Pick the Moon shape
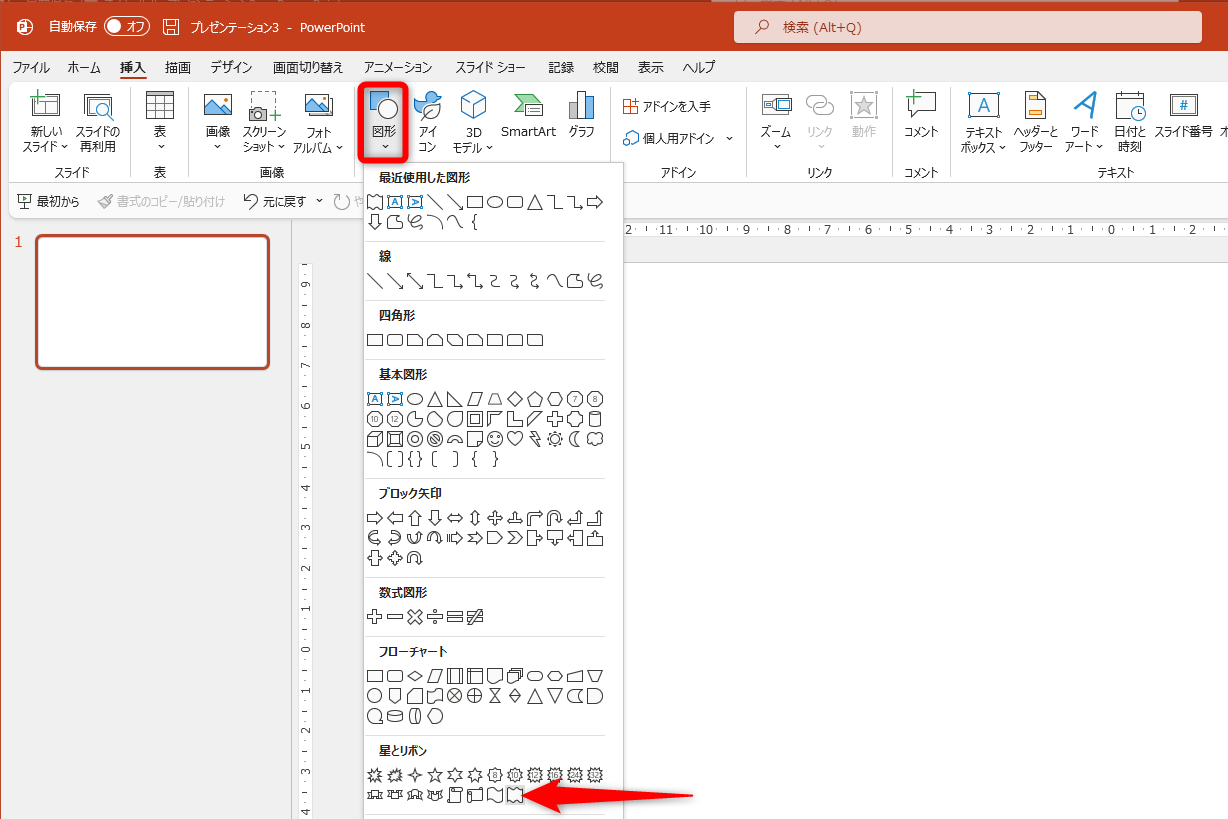 575,439
